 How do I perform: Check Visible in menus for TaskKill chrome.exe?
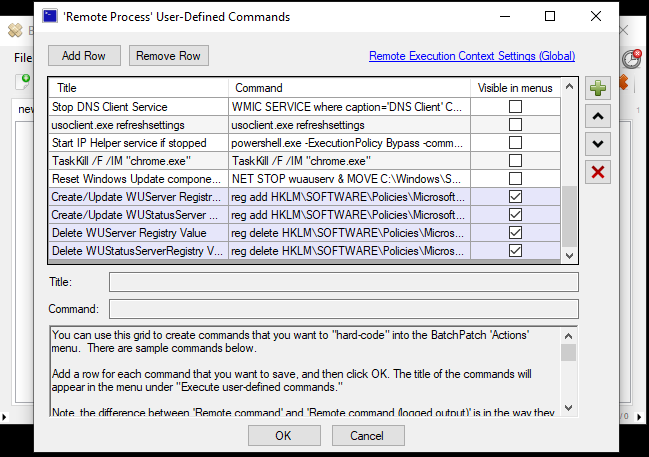[515, 161]
